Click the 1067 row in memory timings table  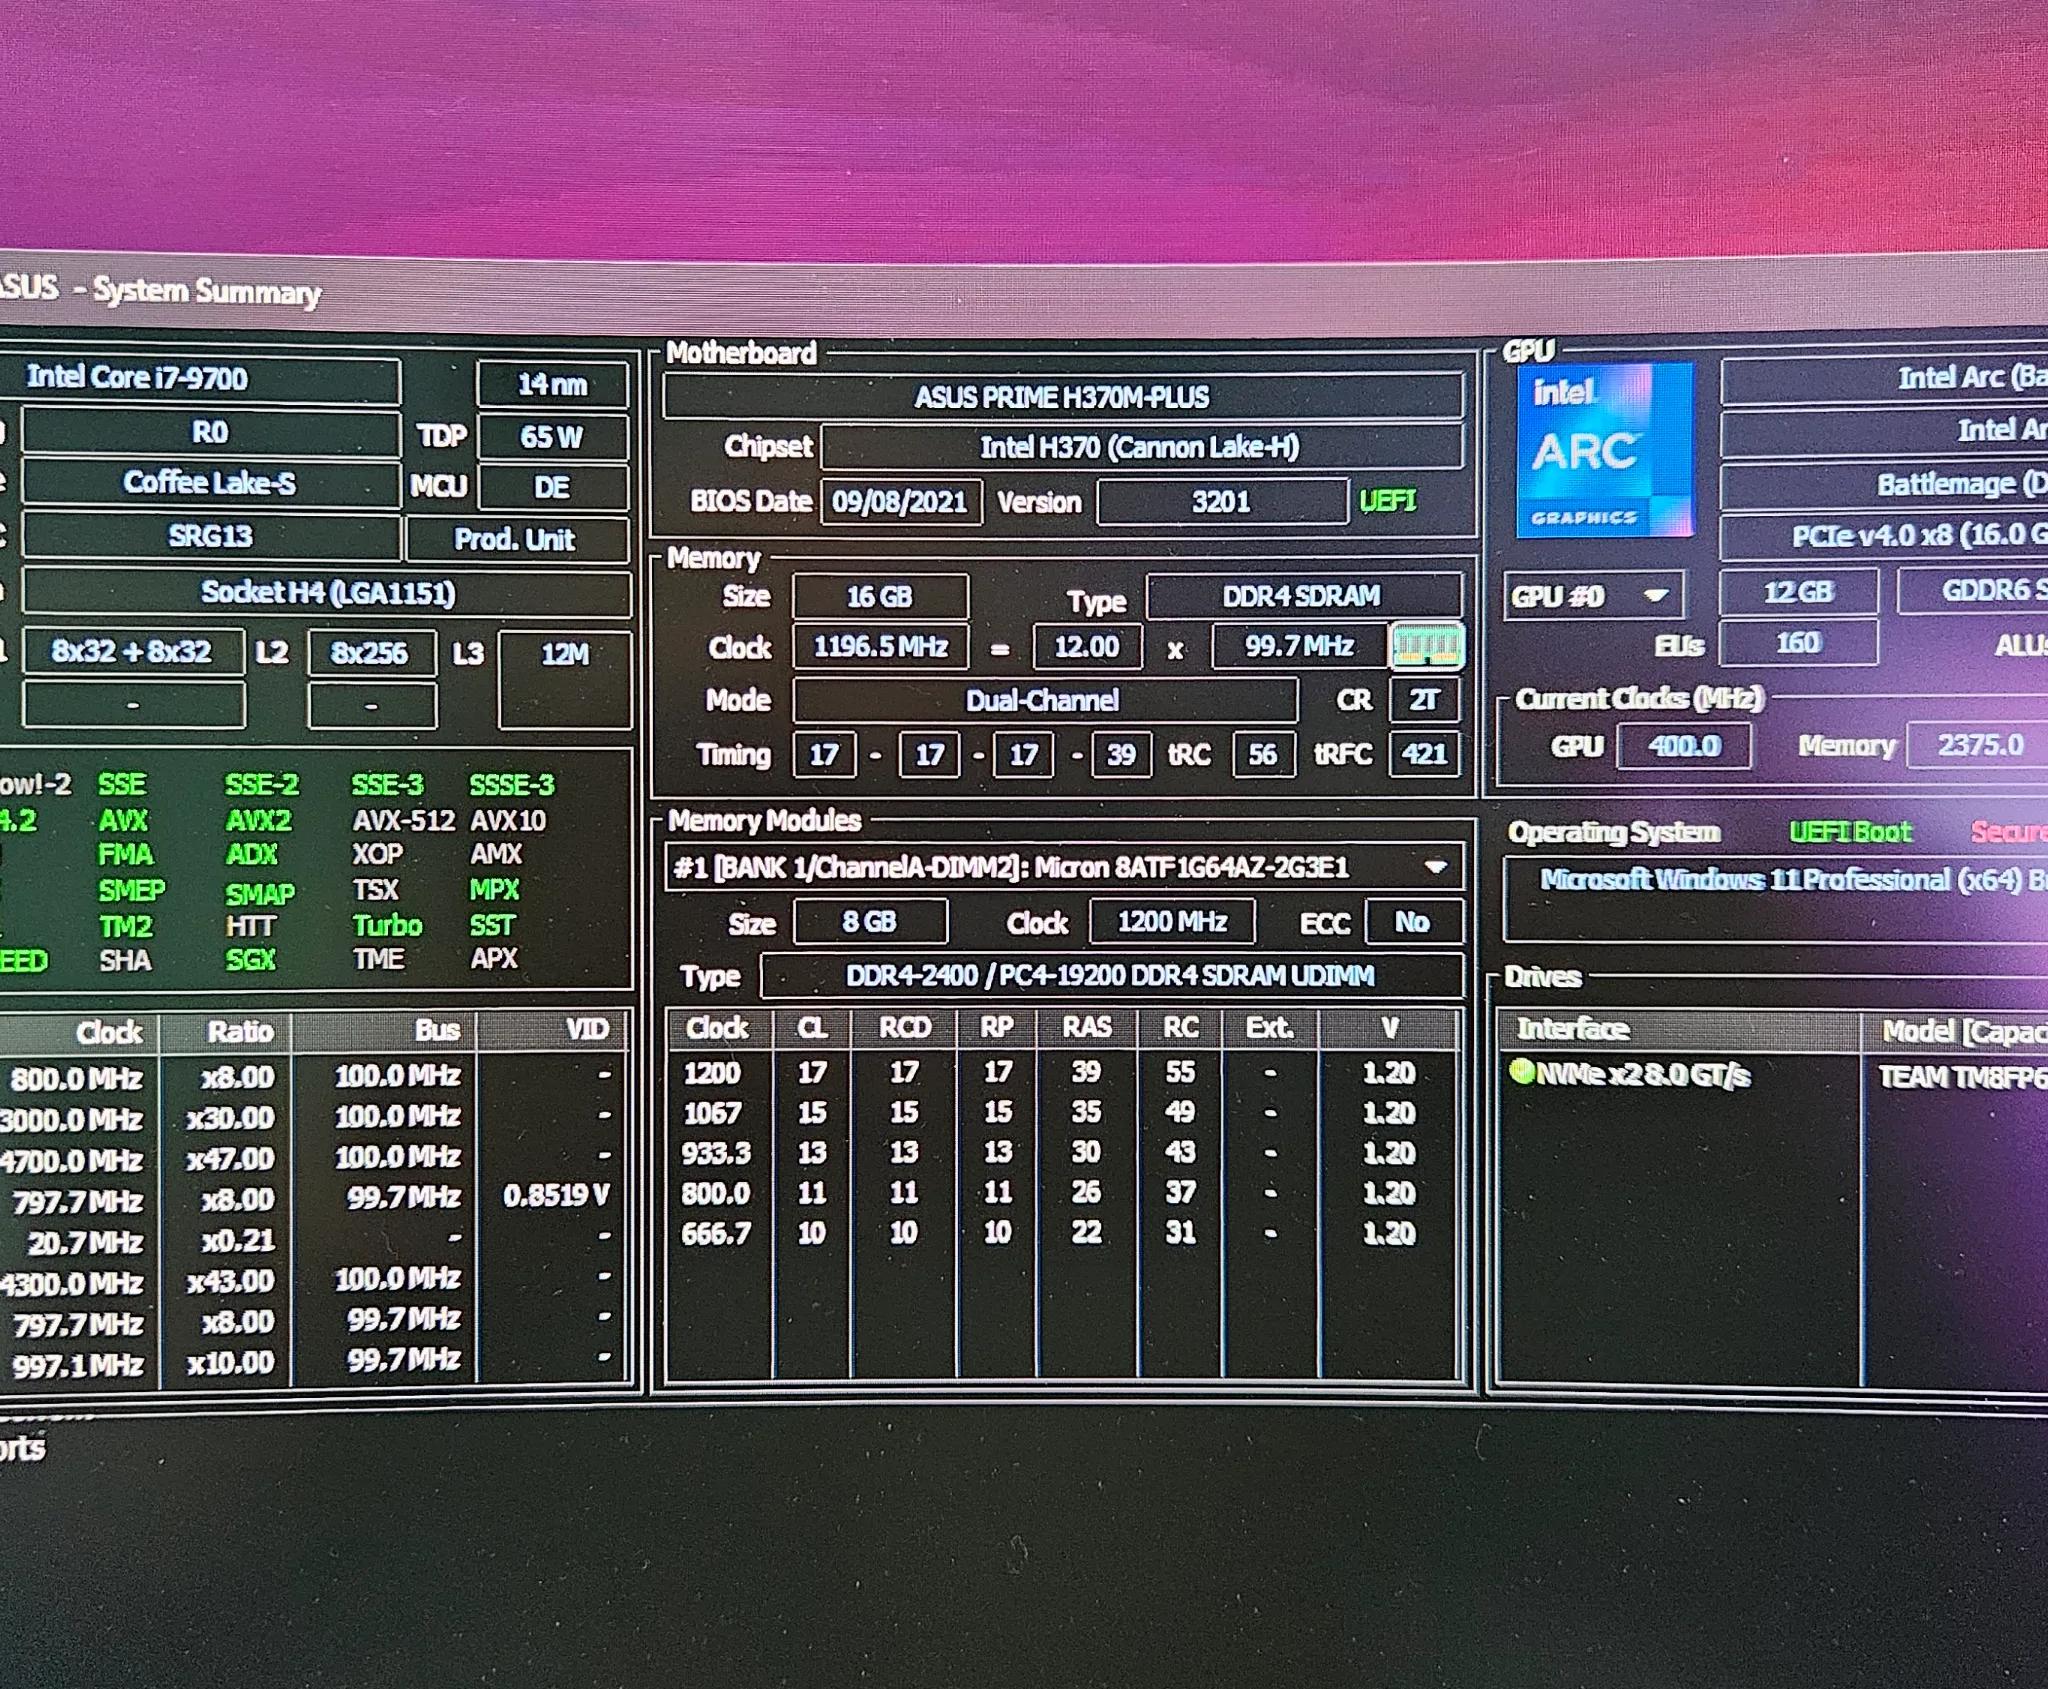click(1062, 1112)
